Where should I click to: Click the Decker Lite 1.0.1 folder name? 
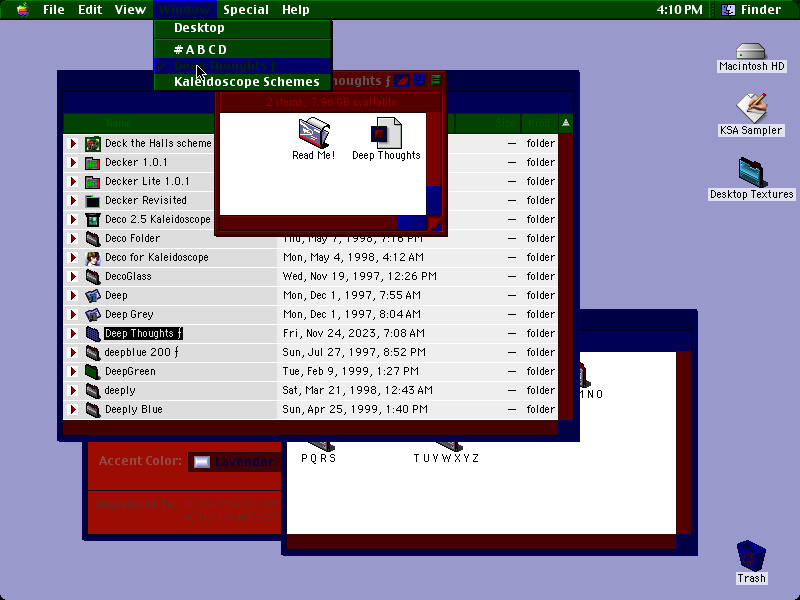click(147, 182)
